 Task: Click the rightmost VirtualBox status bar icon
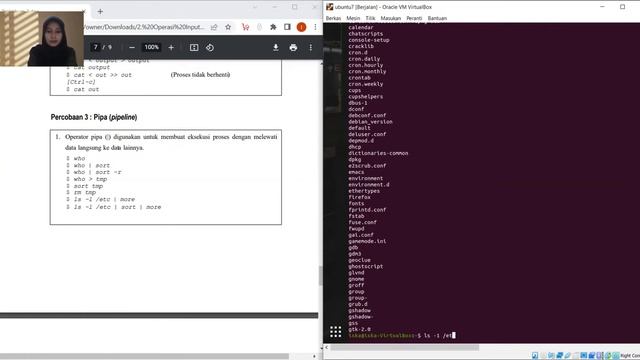tap(616, 356)
